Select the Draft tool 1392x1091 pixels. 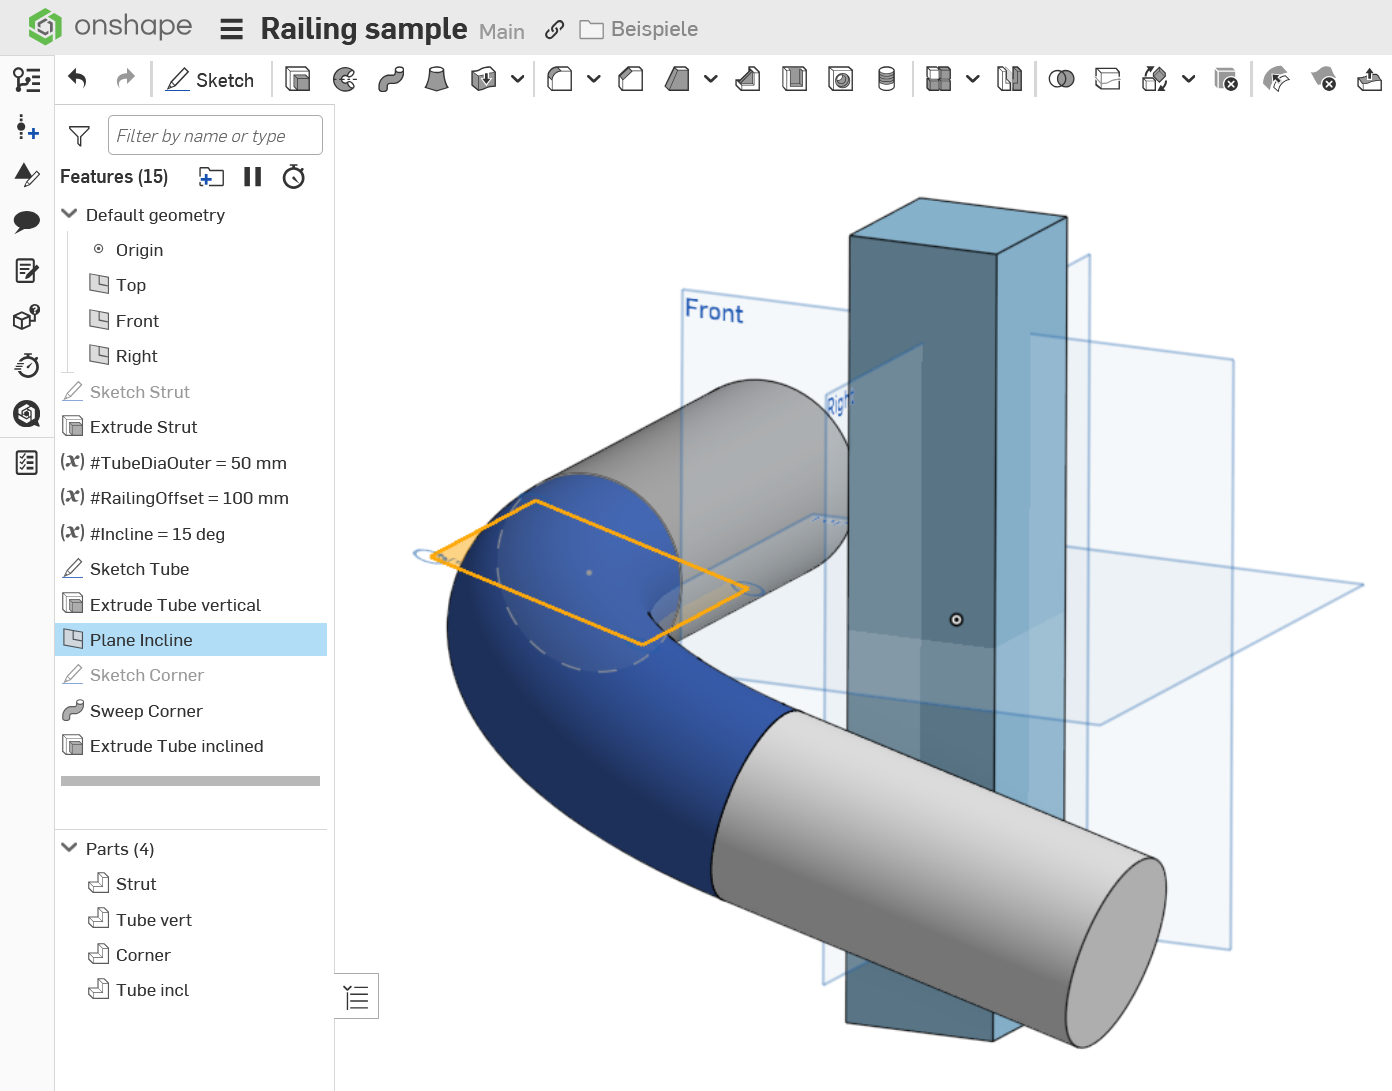677,79
